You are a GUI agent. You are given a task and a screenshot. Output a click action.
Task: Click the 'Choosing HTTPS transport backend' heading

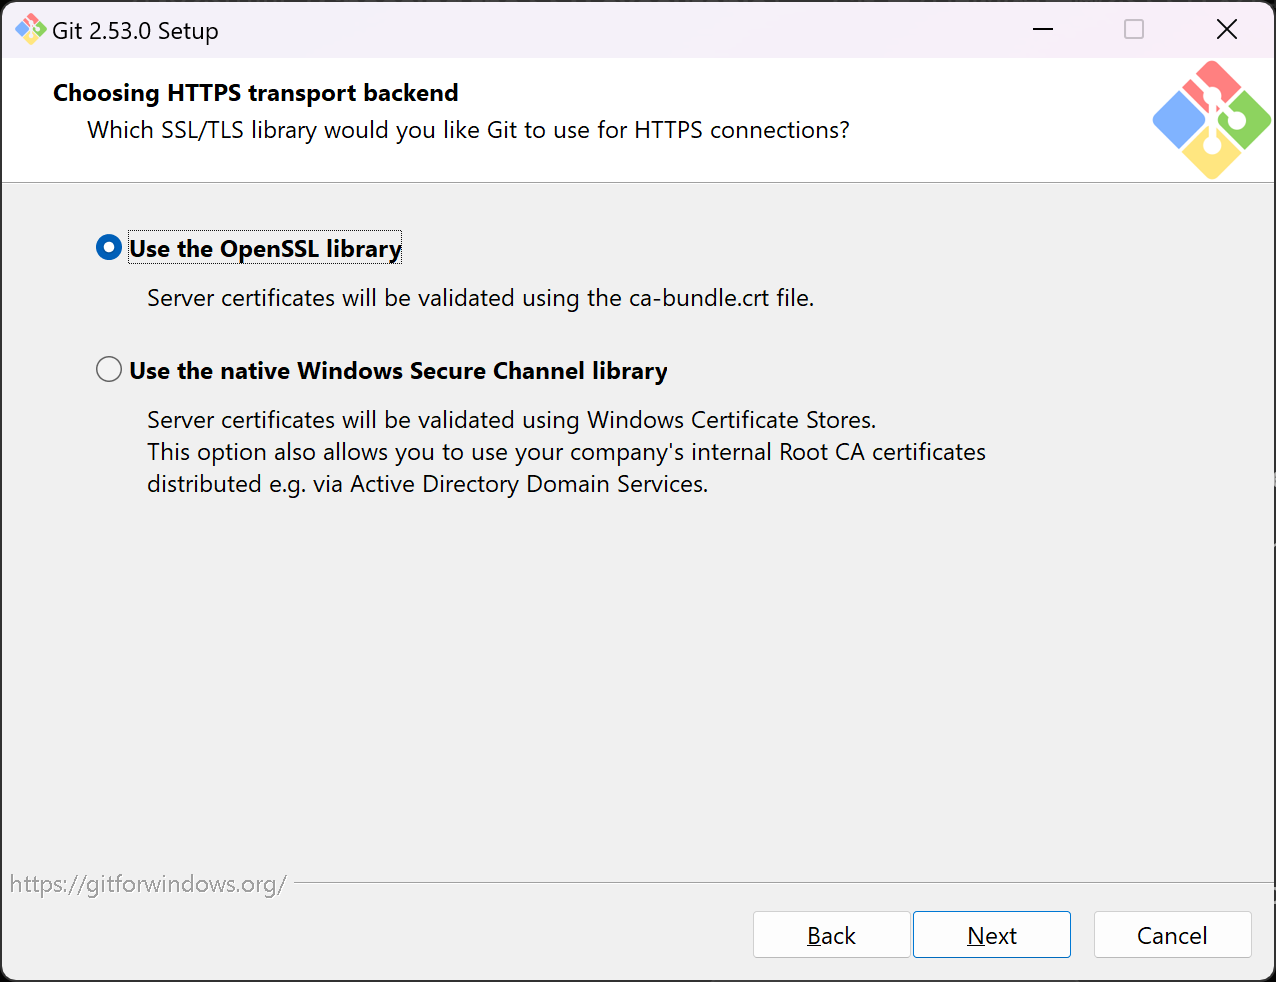(255, 93)
